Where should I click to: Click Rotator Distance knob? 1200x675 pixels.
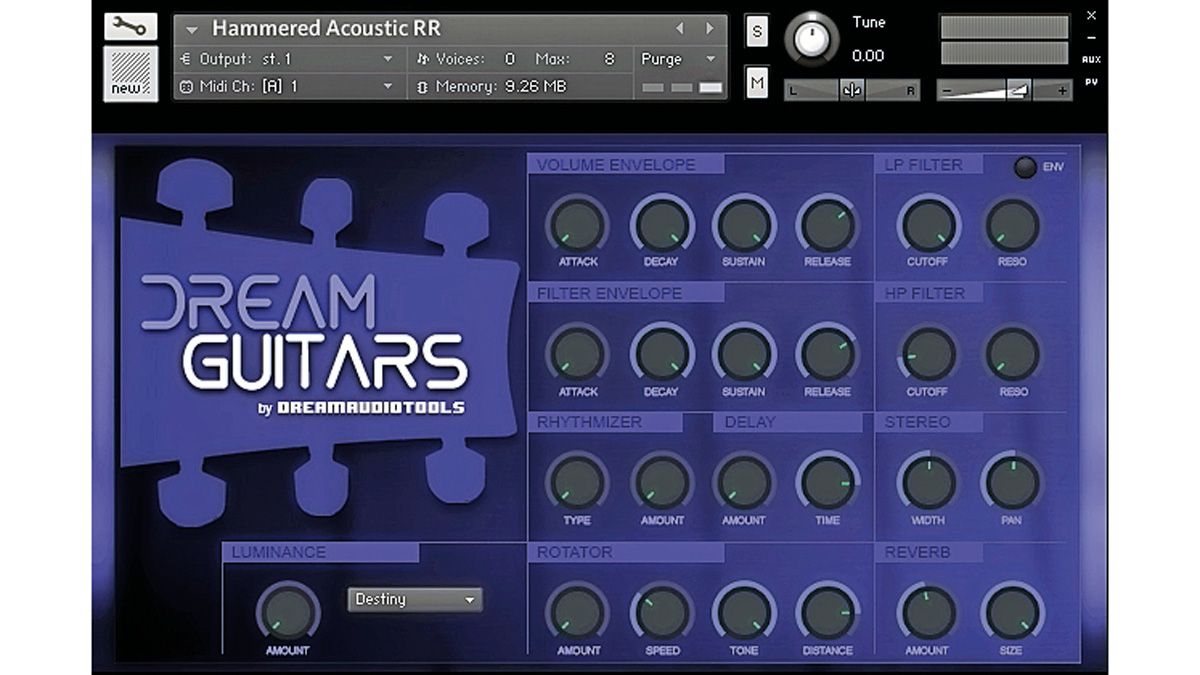828,611
